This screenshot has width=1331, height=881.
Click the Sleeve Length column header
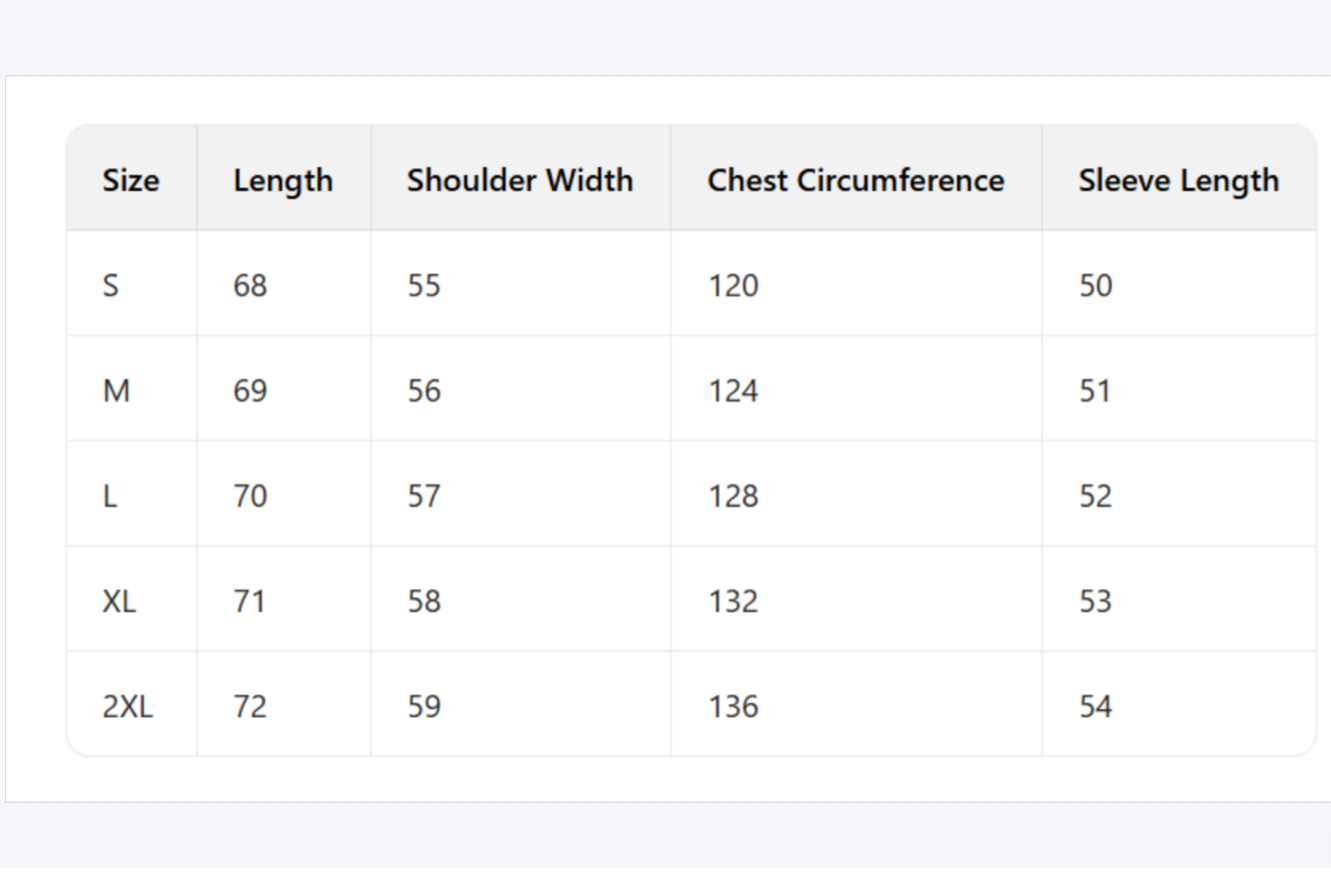click(x=1178, y=180)
